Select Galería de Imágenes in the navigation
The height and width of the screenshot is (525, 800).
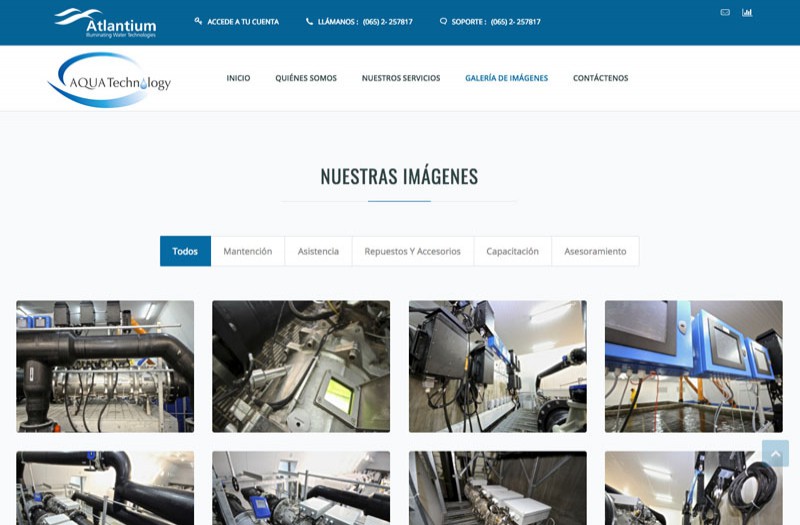coord(507,78)
